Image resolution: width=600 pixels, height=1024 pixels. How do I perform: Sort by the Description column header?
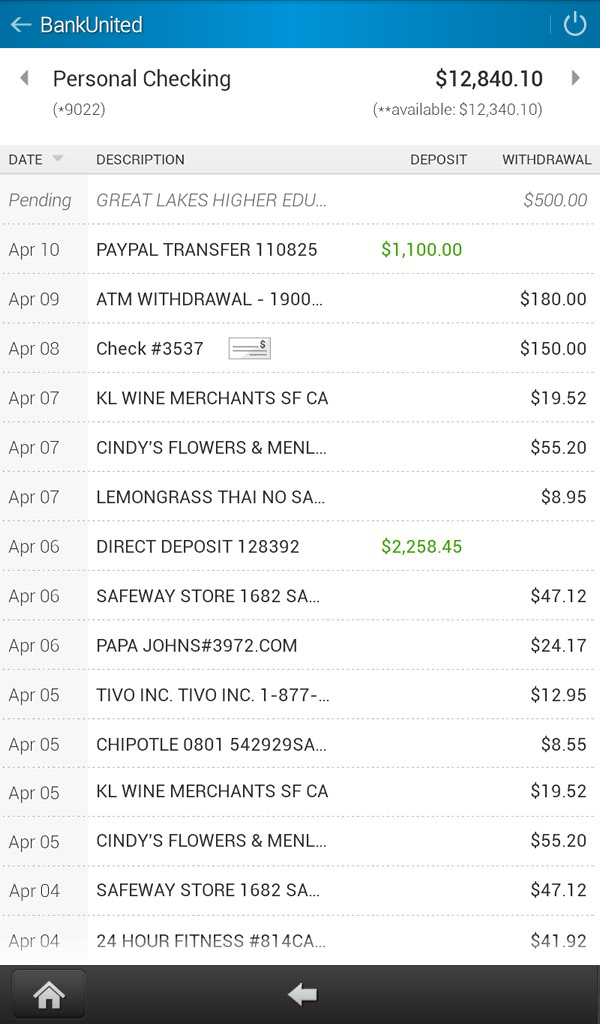[x=140, y=159]
